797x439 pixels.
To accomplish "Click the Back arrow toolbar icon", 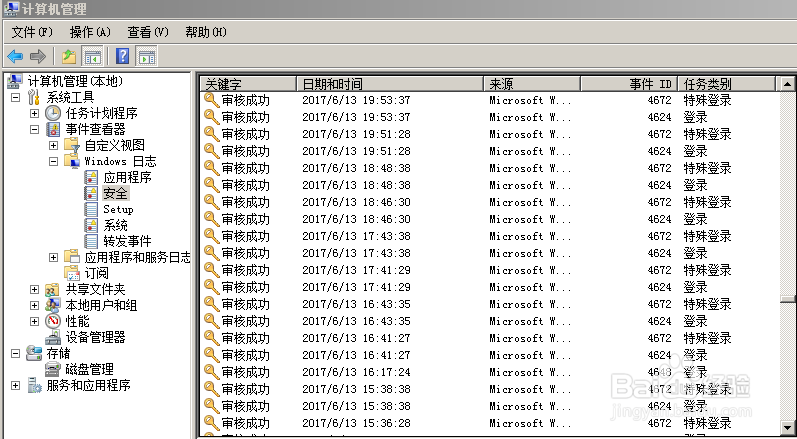I will point(15,56).
